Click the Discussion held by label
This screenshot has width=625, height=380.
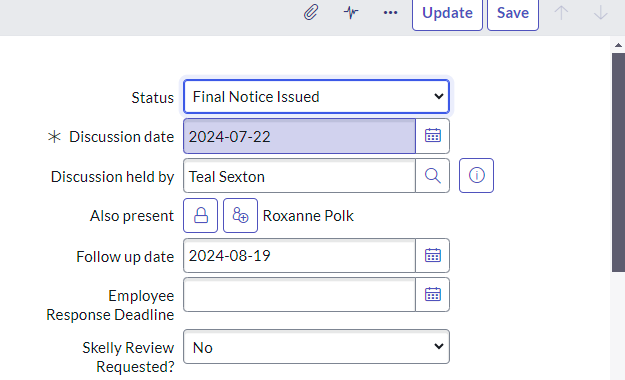[x=112, y=177]
